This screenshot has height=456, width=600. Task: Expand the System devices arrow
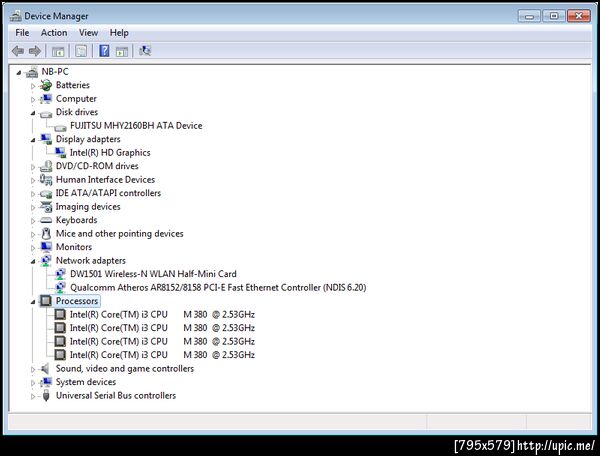pos(33,383)
